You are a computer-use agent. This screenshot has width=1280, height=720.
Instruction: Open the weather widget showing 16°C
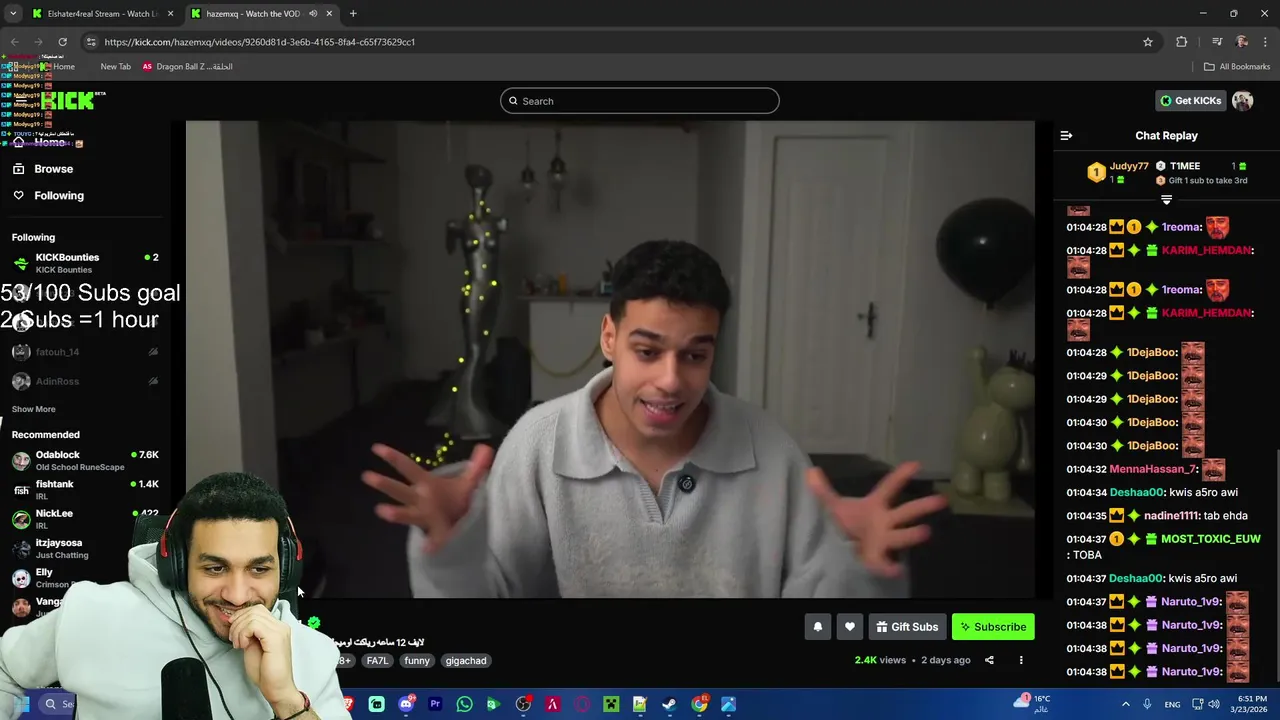1032,703
